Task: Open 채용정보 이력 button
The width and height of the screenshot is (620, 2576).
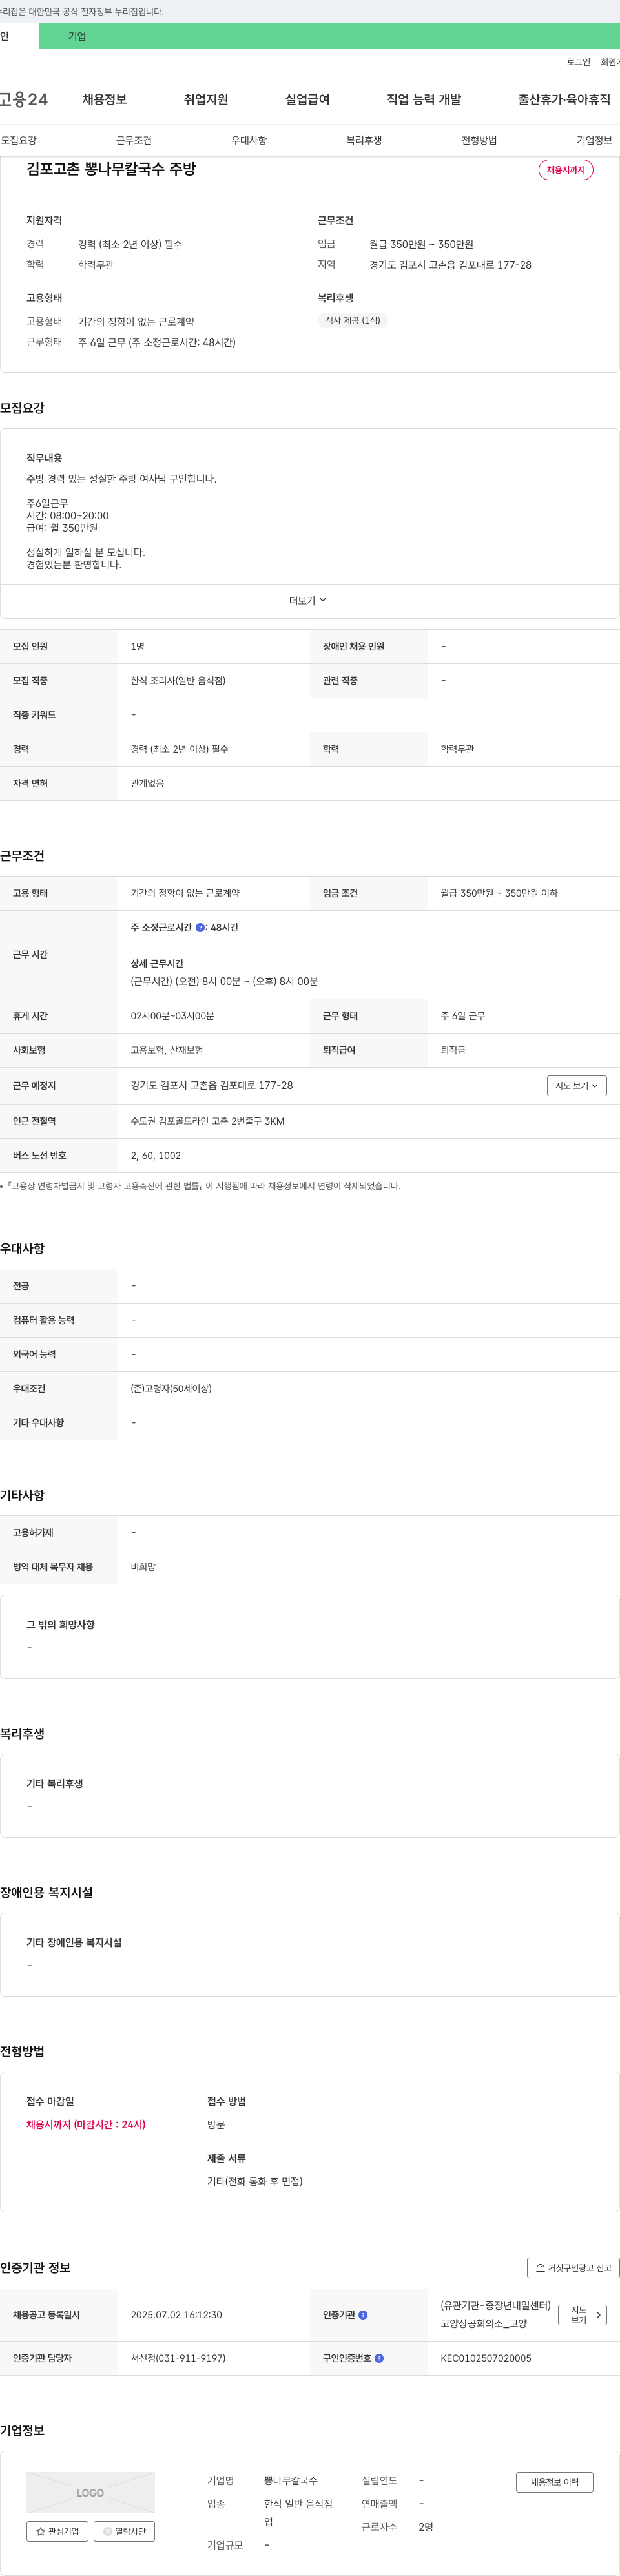Action: 554,2482
